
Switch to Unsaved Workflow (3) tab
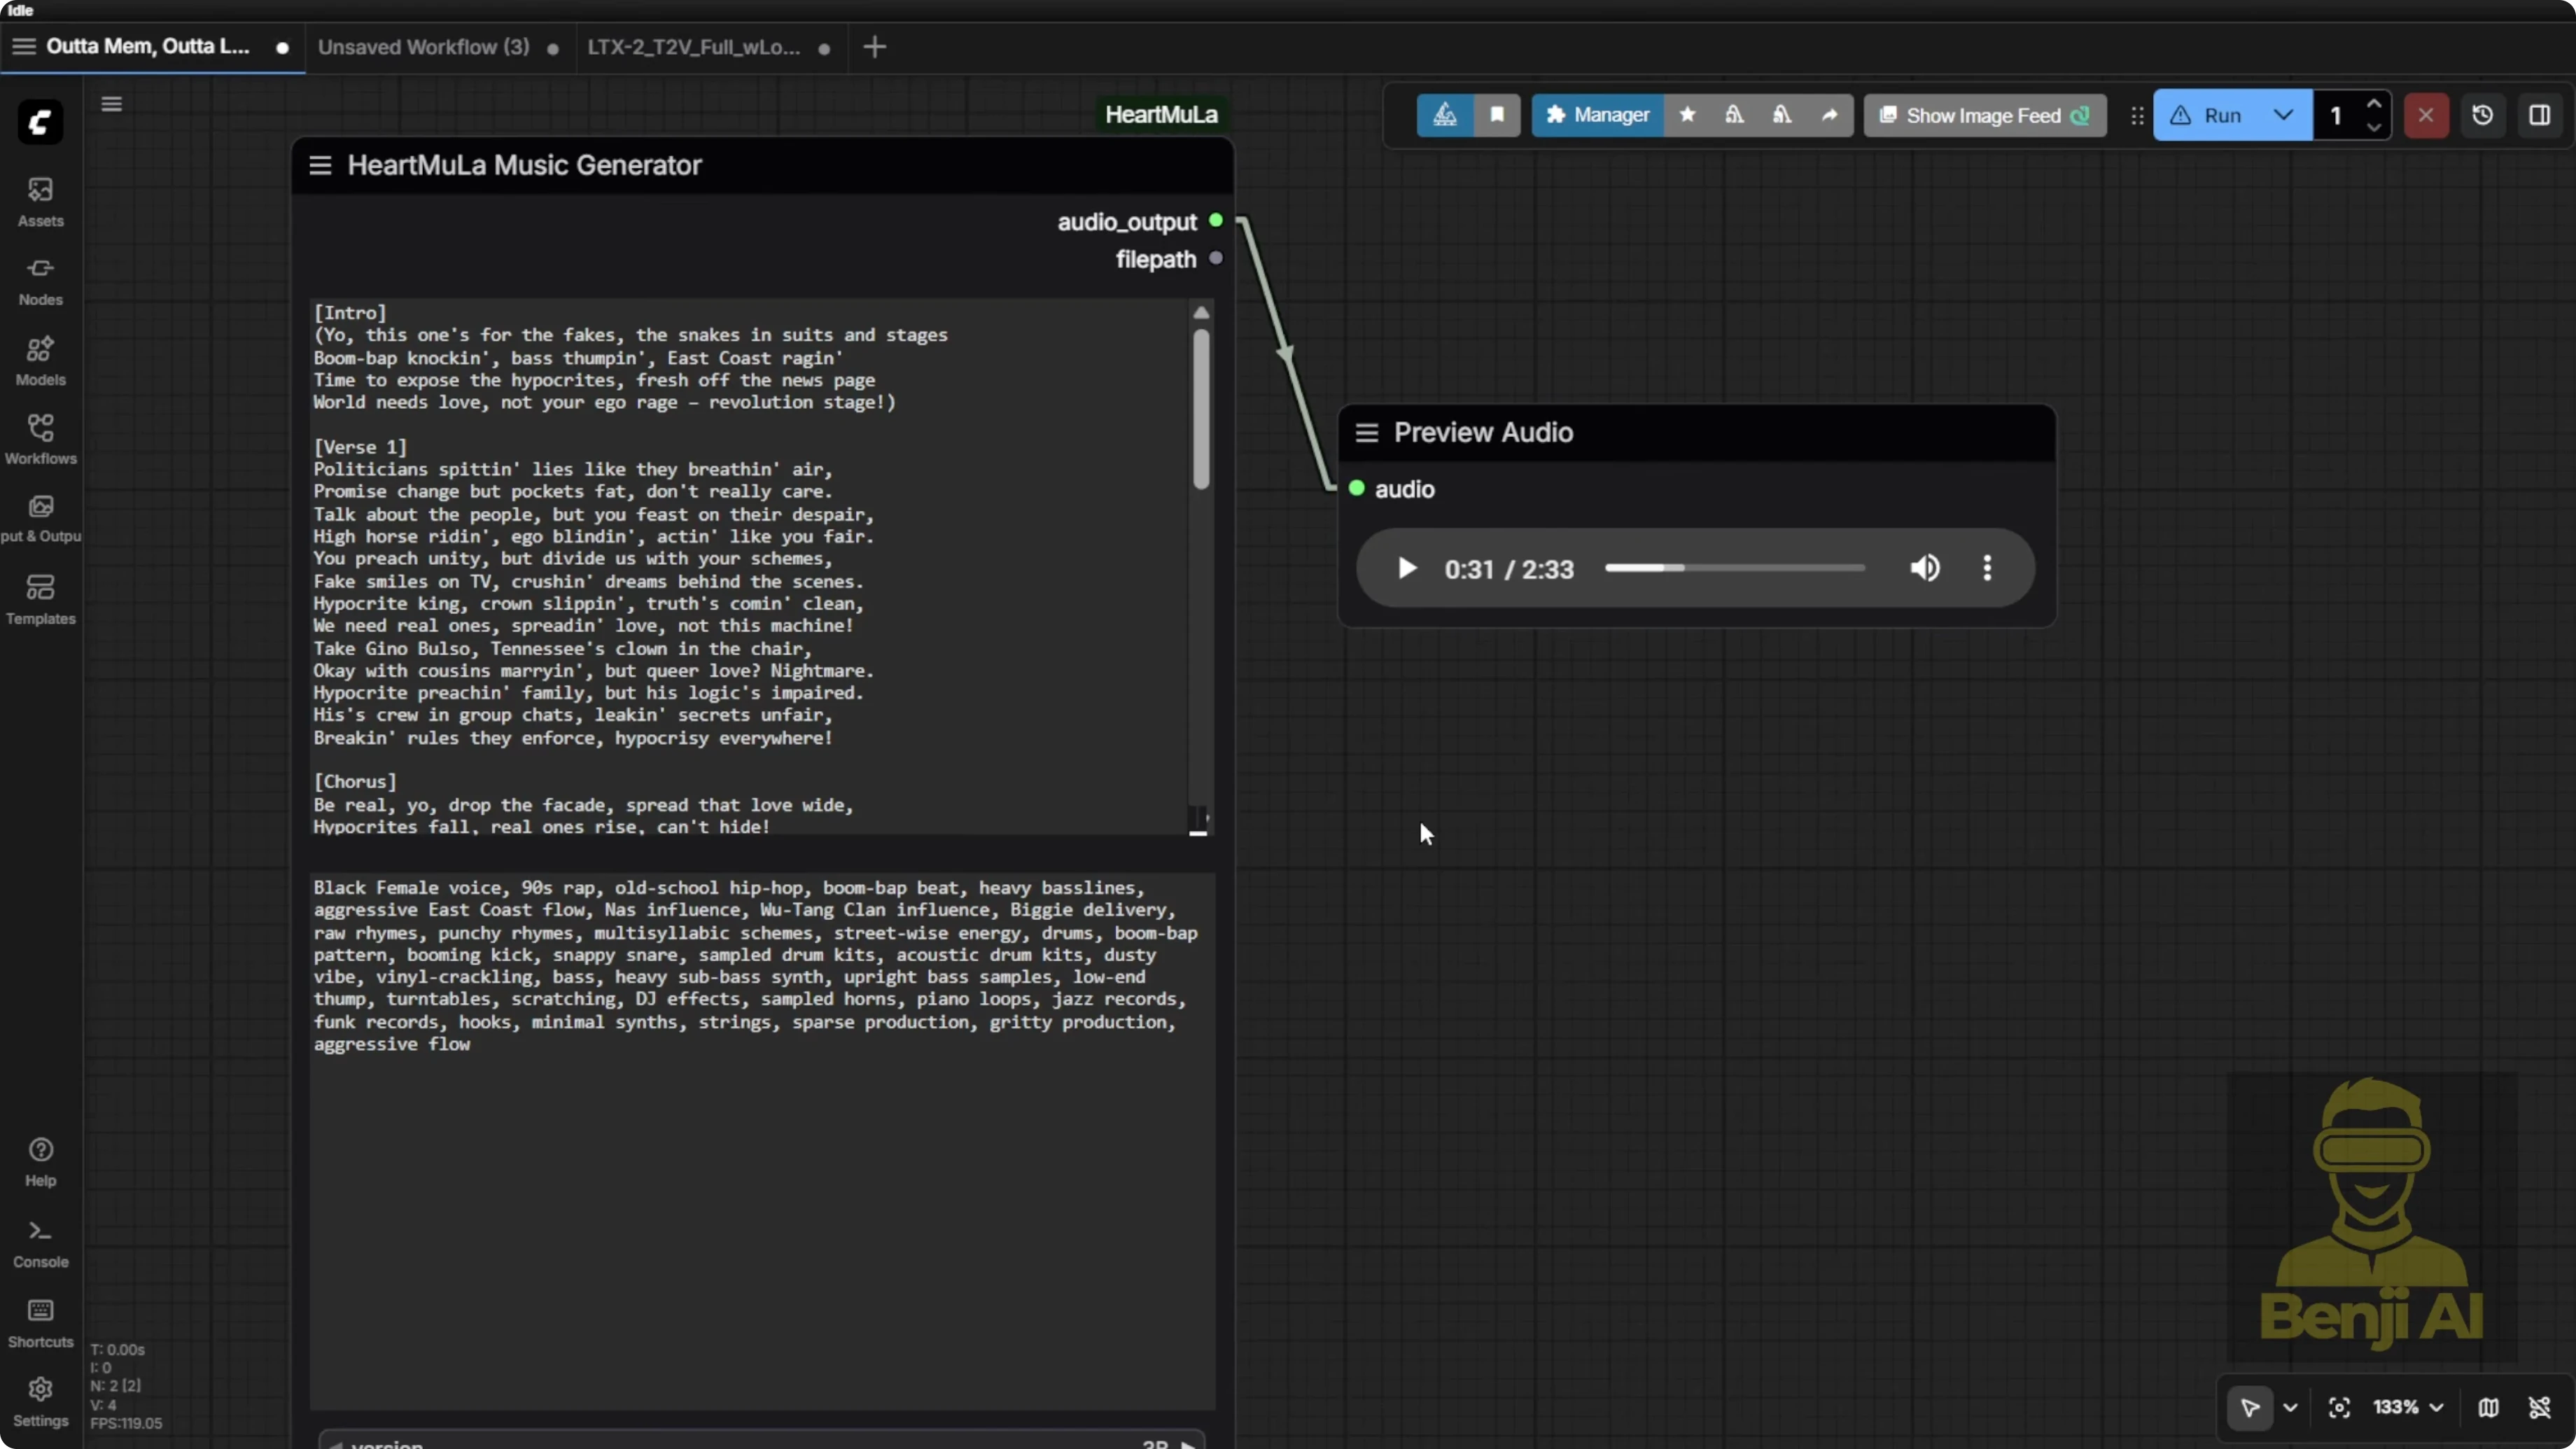[x=424, y=47]
